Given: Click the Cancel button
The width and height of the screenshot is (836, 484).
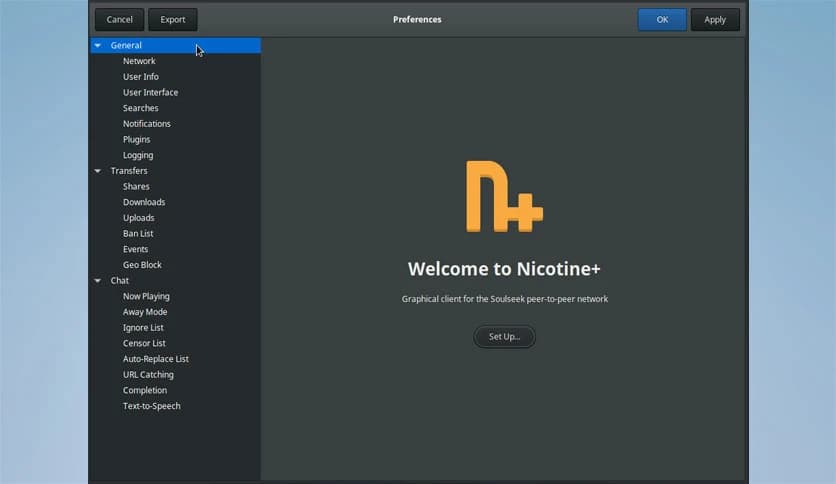Looking at the screenshot, I should (x=119, y=20).
